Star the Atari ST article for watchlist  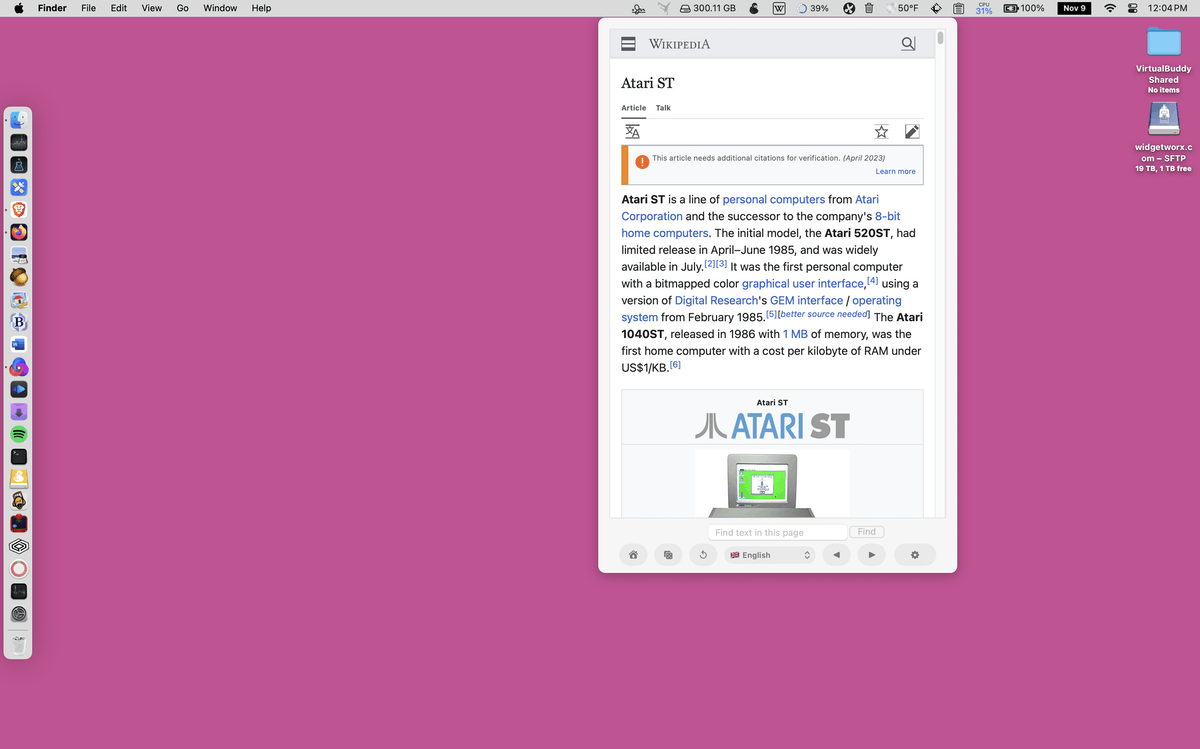pyautogui.click(x=881, y=132)
